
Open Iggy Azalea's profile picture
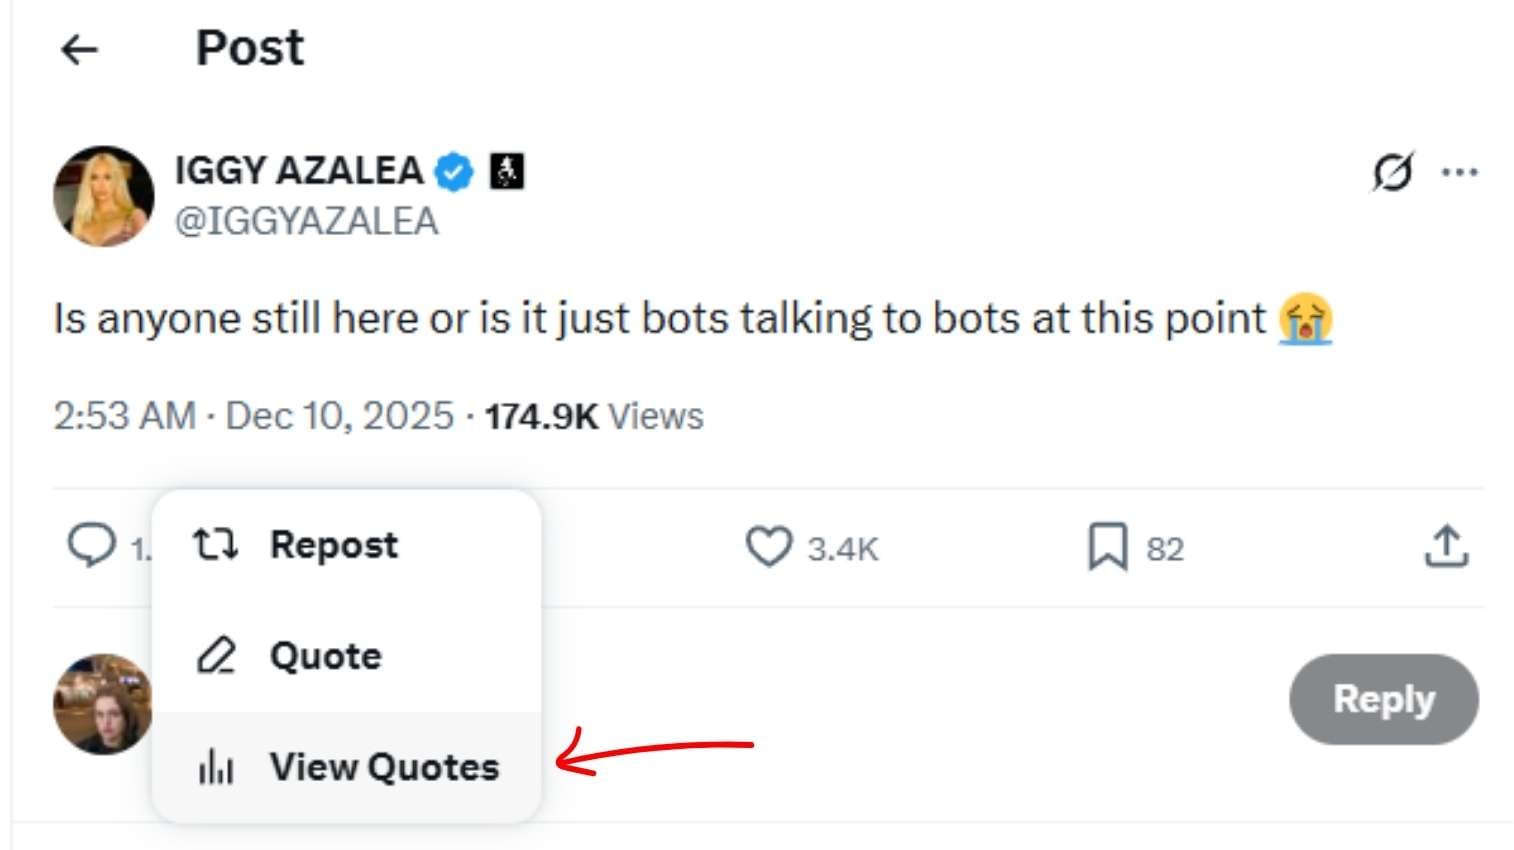103,192
